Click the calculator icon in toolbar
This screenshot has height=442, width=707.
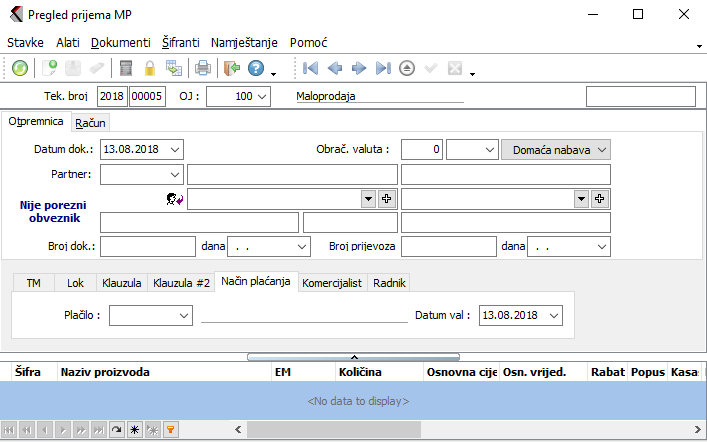tap(126, 69)
